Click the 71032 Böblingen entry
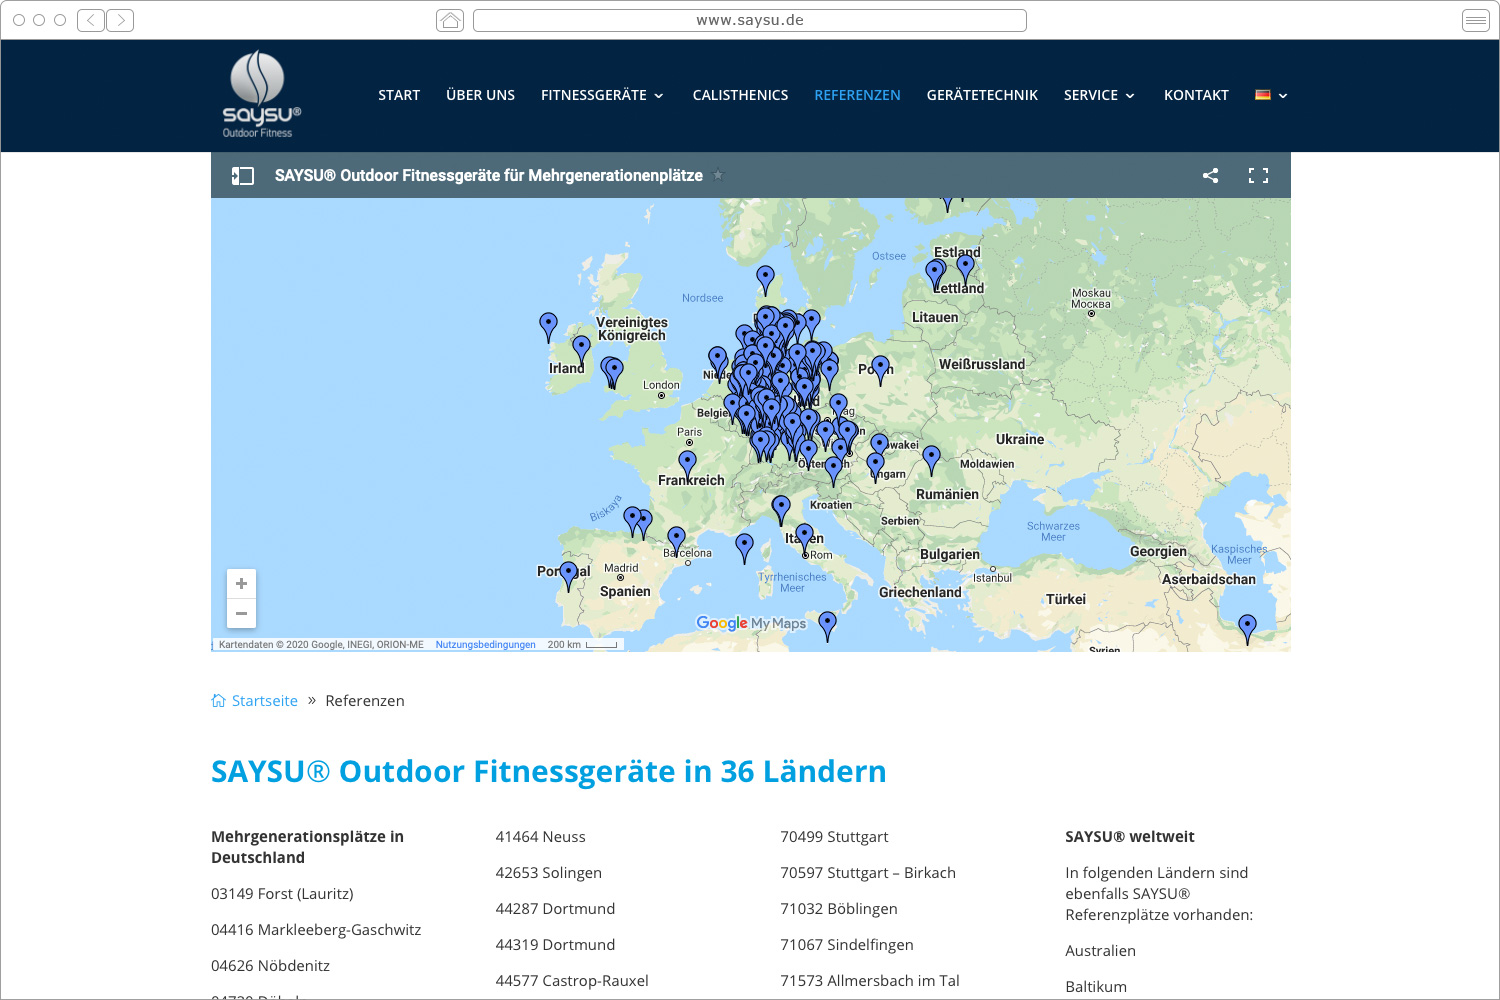The width and height of the screenshot is (1500, 1000). point(839,909)
